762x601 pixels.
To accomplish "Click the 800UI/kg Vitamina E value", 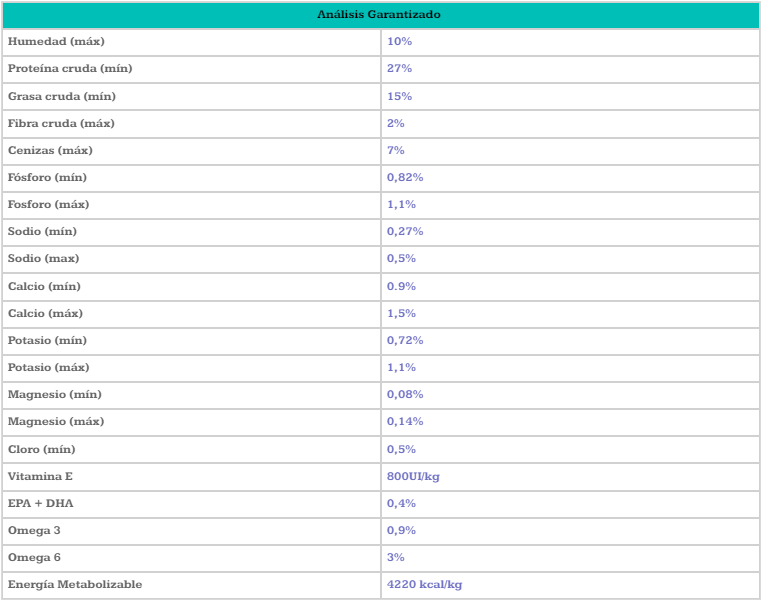I will click(413, 476).
